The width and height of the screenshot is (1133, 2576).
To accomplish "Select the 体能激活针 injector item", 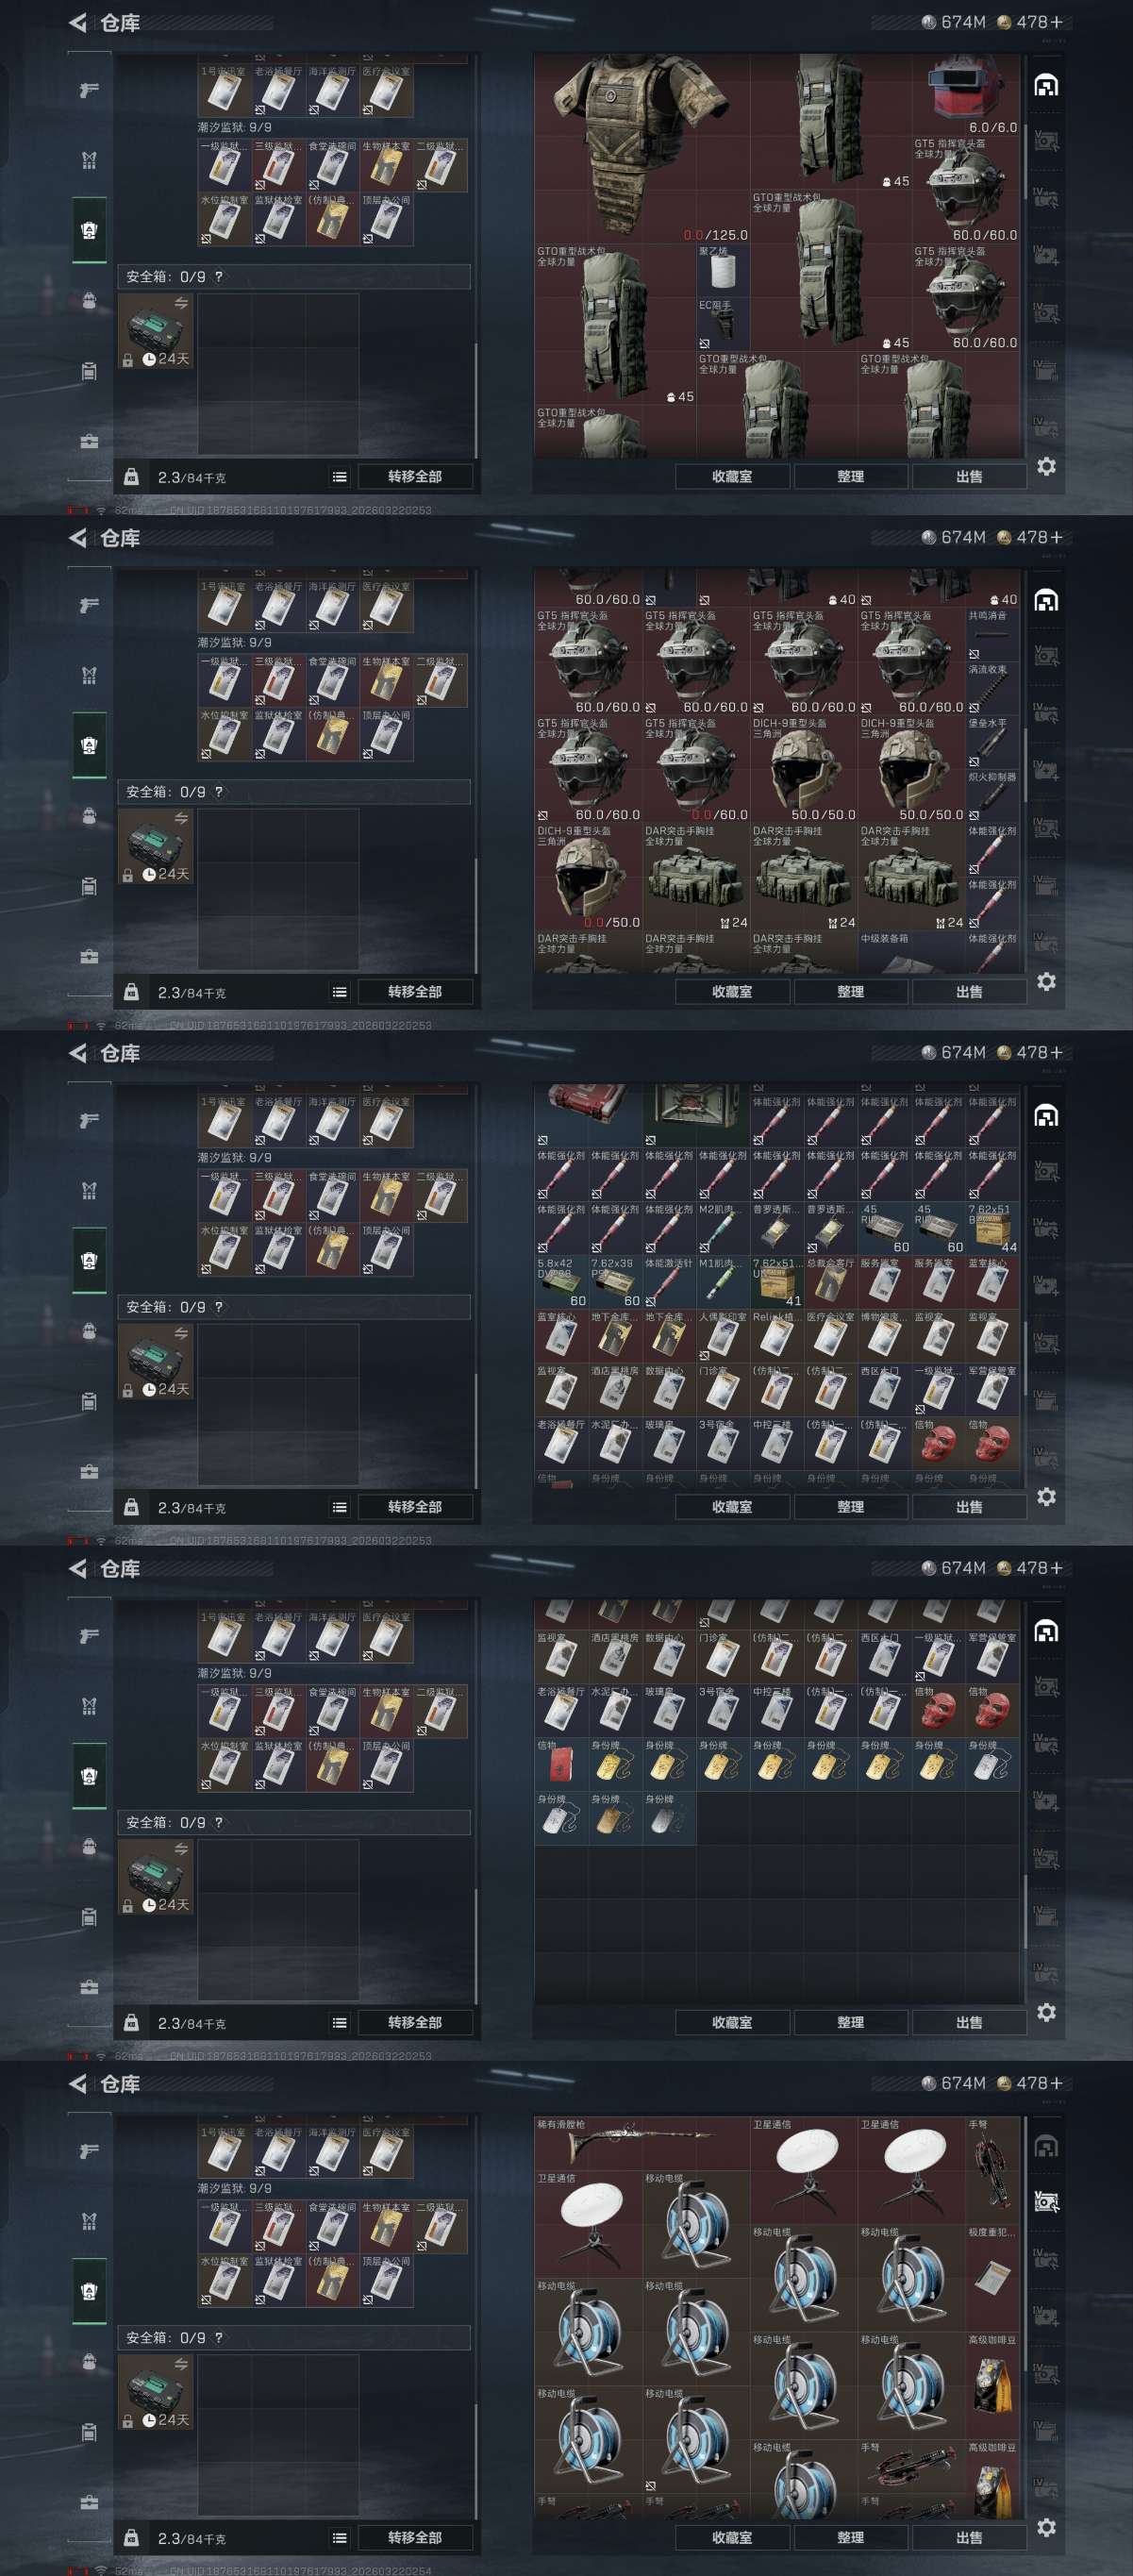I will pos(669,1282).
